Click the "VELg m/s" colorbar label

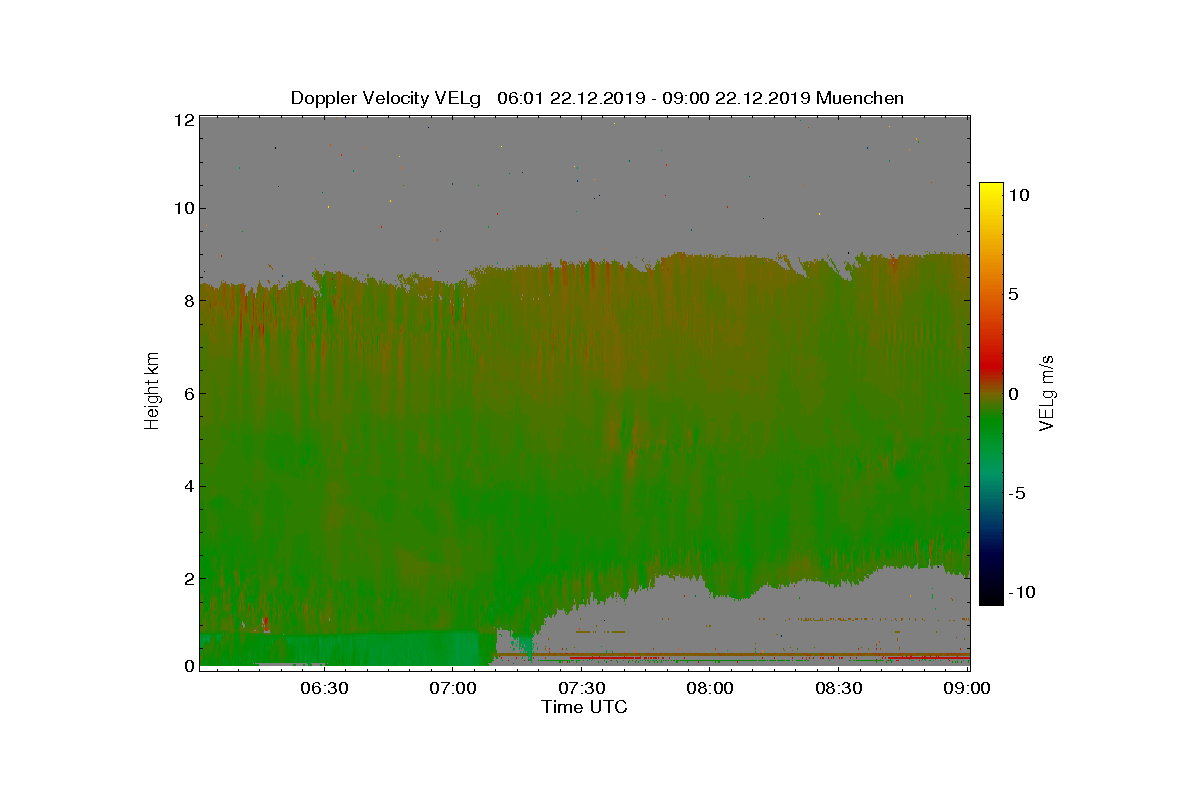click(1047, 392)
